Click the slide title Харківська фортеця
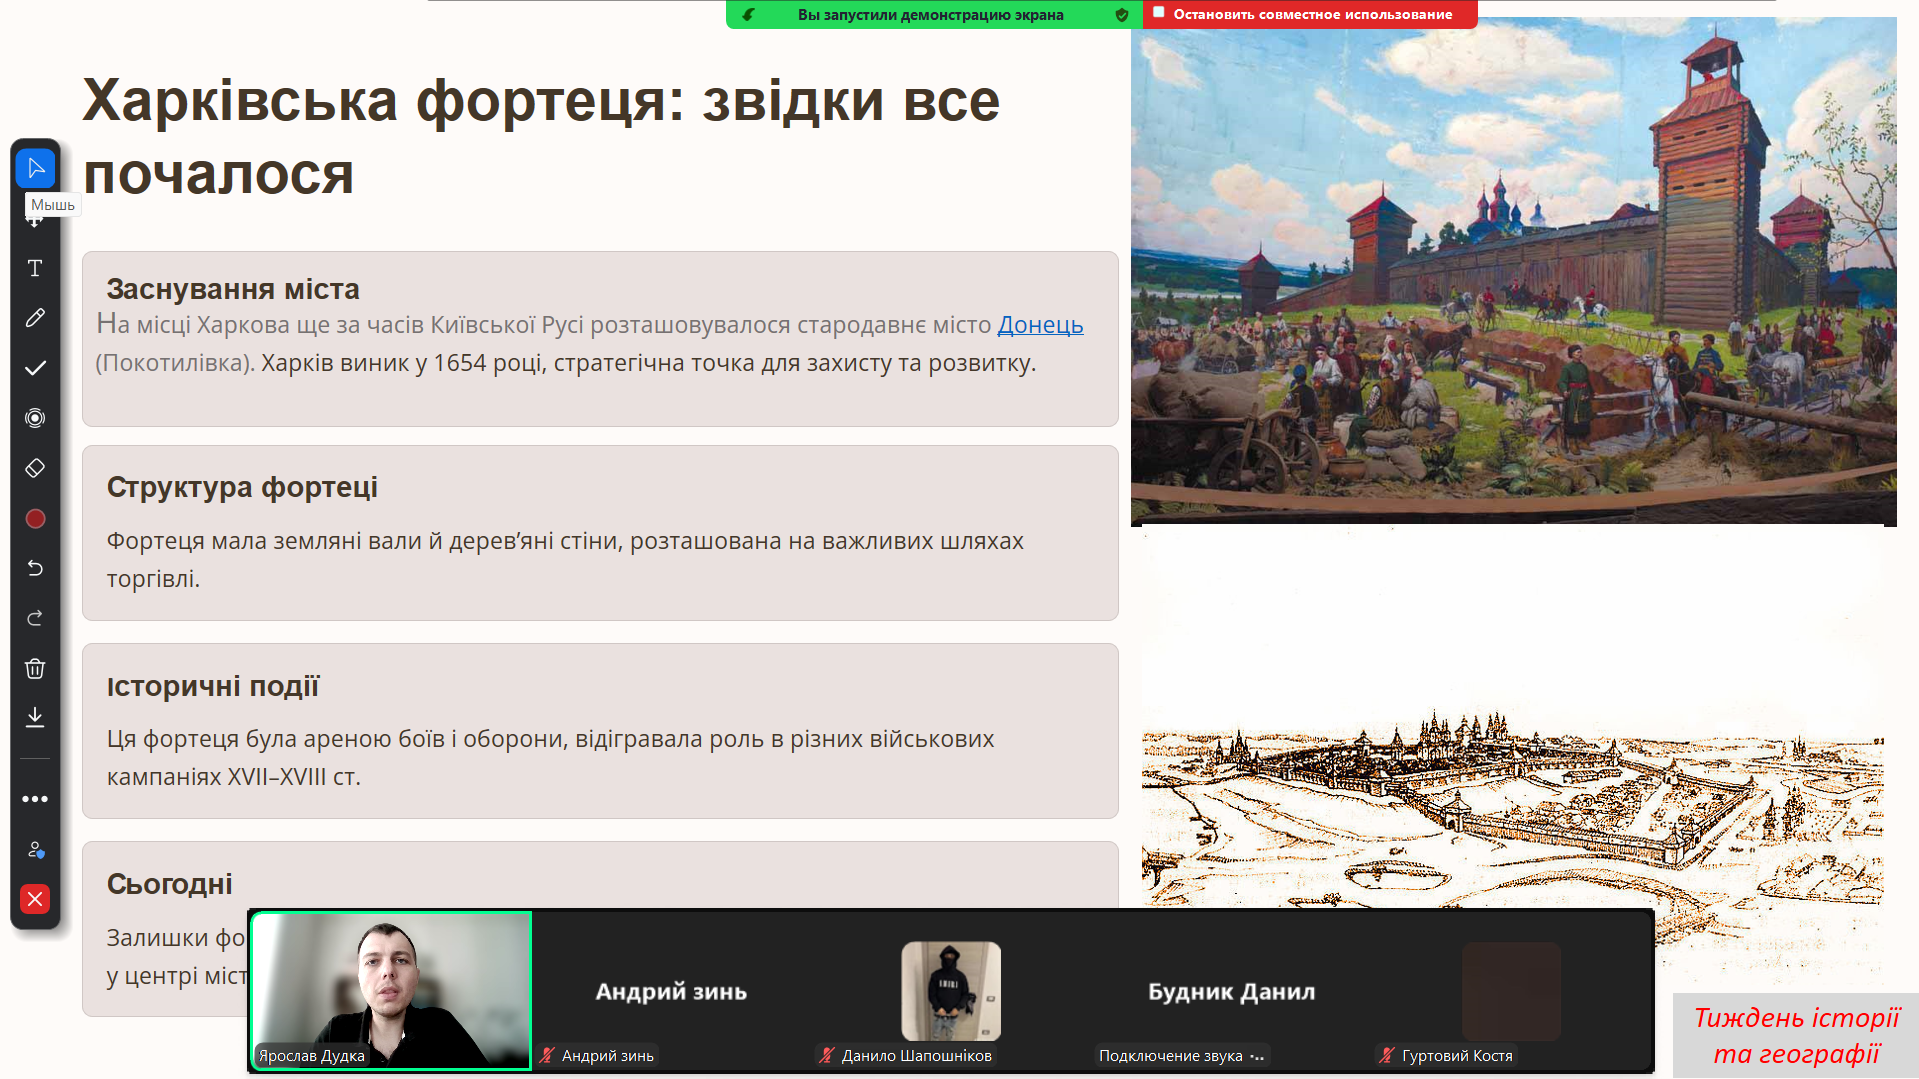This screenshot has height=1079, width=1919. coord(541,137)
